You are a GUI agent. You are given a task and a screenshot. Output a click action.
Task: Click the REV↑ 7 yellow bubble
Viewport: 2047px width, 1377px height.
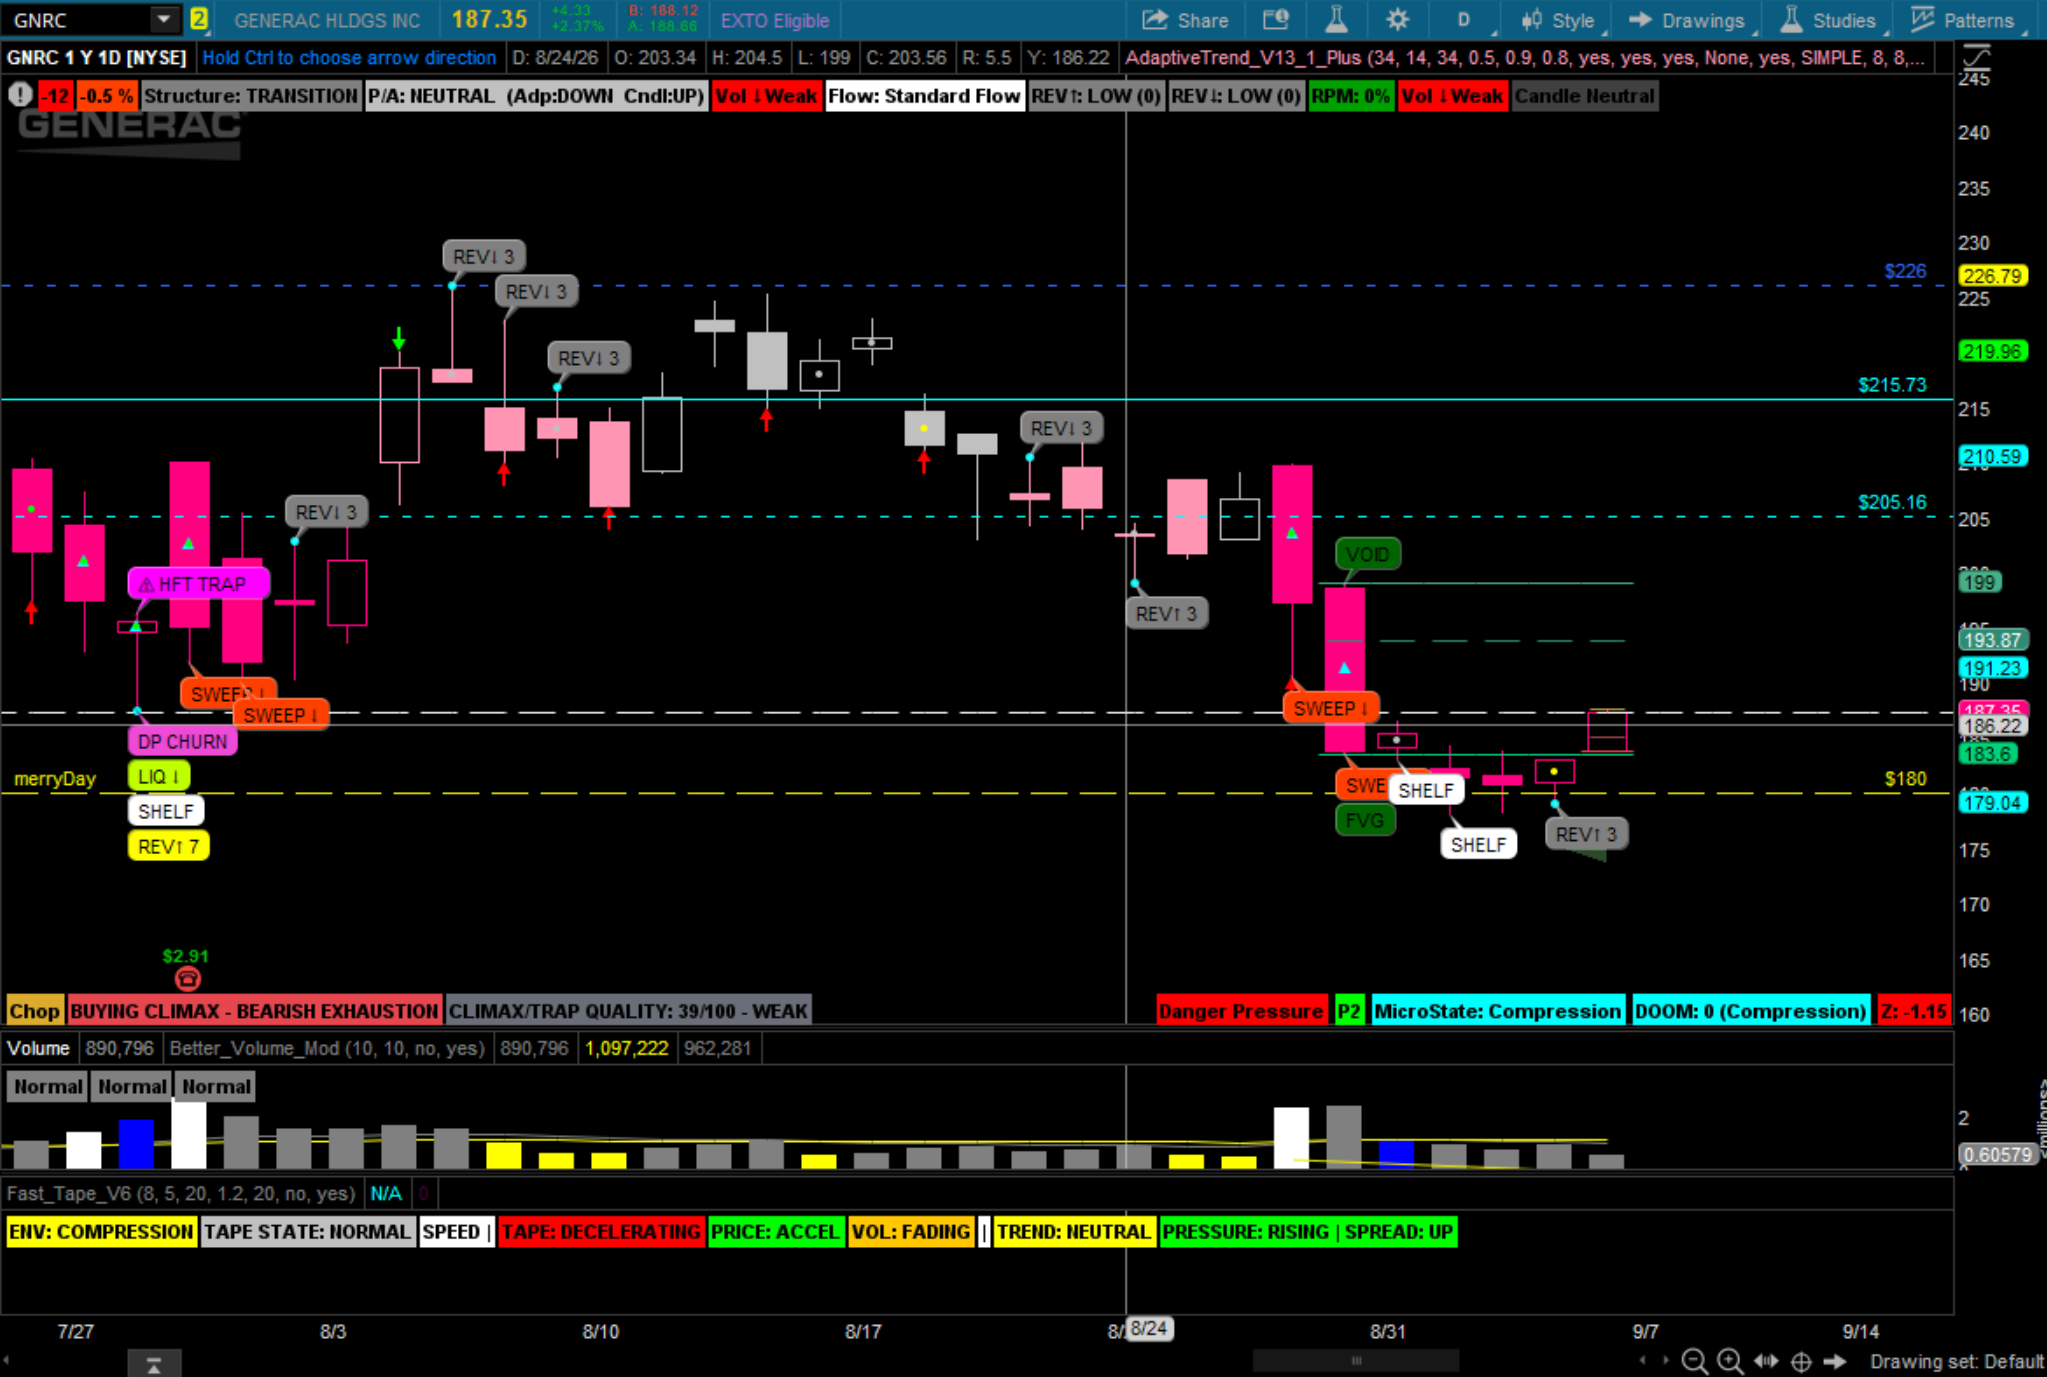click(x=169, y=846)
